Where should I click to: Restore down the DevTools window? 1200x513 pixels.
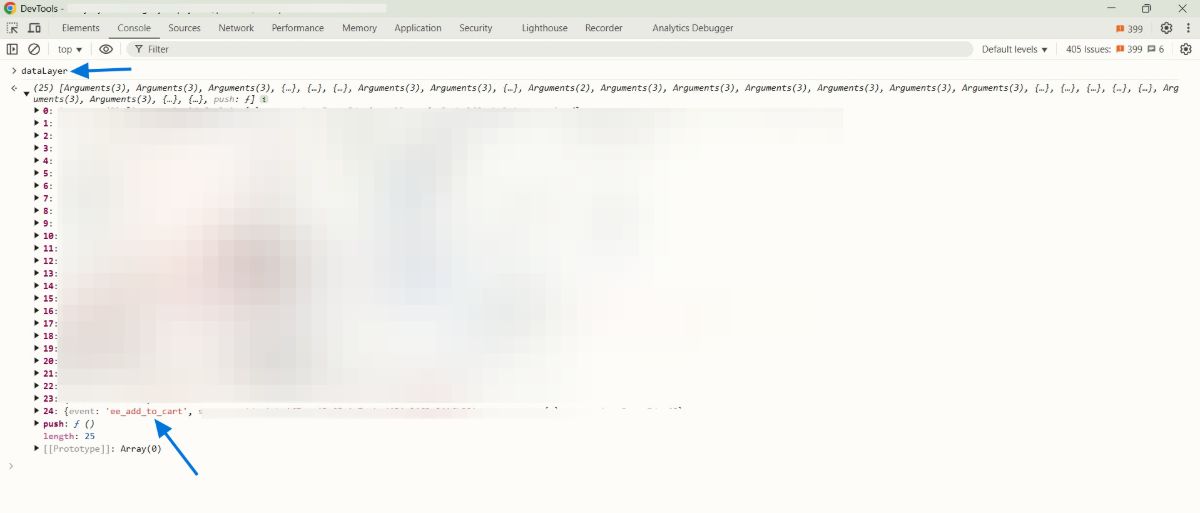pyautogui.click(x=1146, y=8)
